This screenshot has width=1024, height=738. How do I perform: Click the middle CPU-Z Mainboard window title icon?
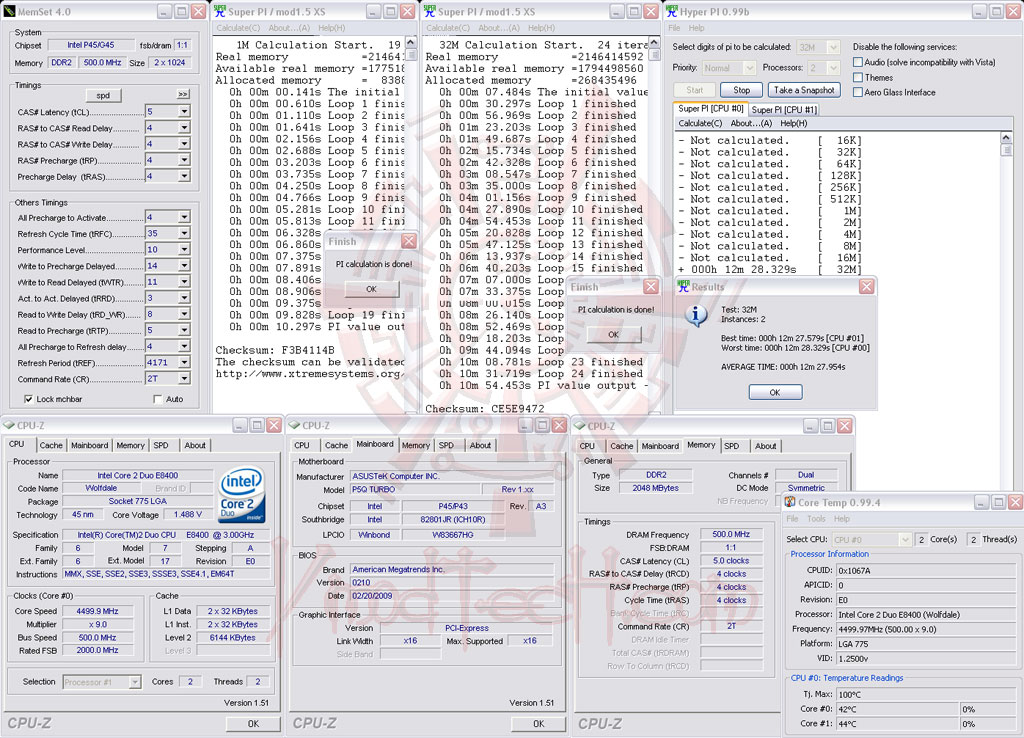click(295, 425)
